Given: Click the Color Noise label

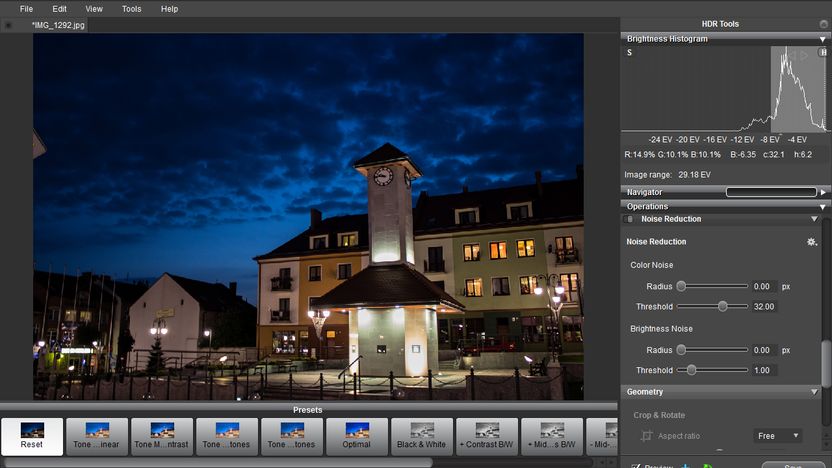Looking at the screenshot, I should point(652,265).
